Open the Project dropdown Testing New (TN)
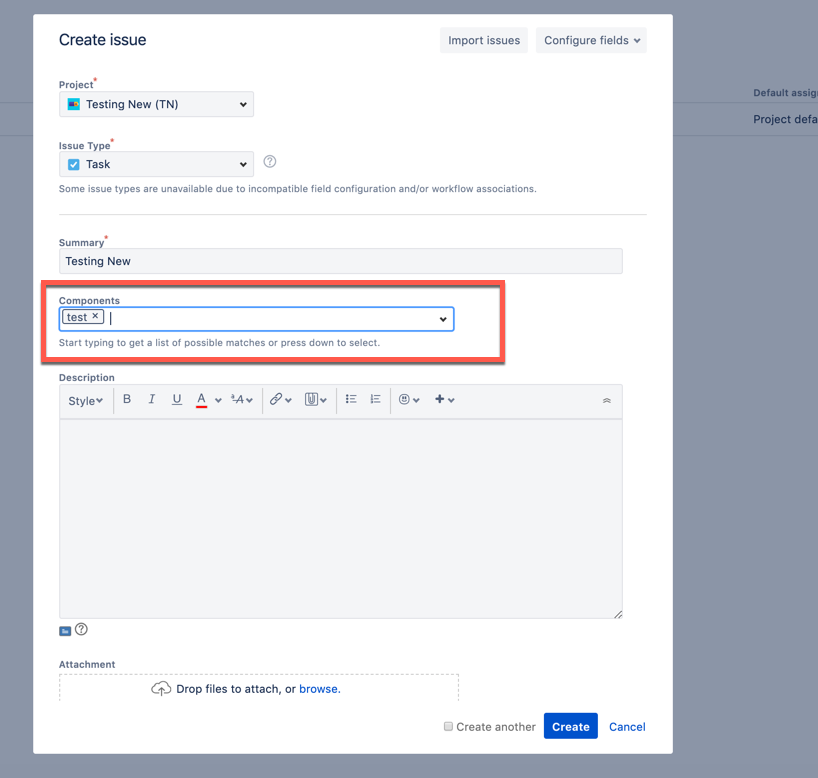 pos(157,104)
